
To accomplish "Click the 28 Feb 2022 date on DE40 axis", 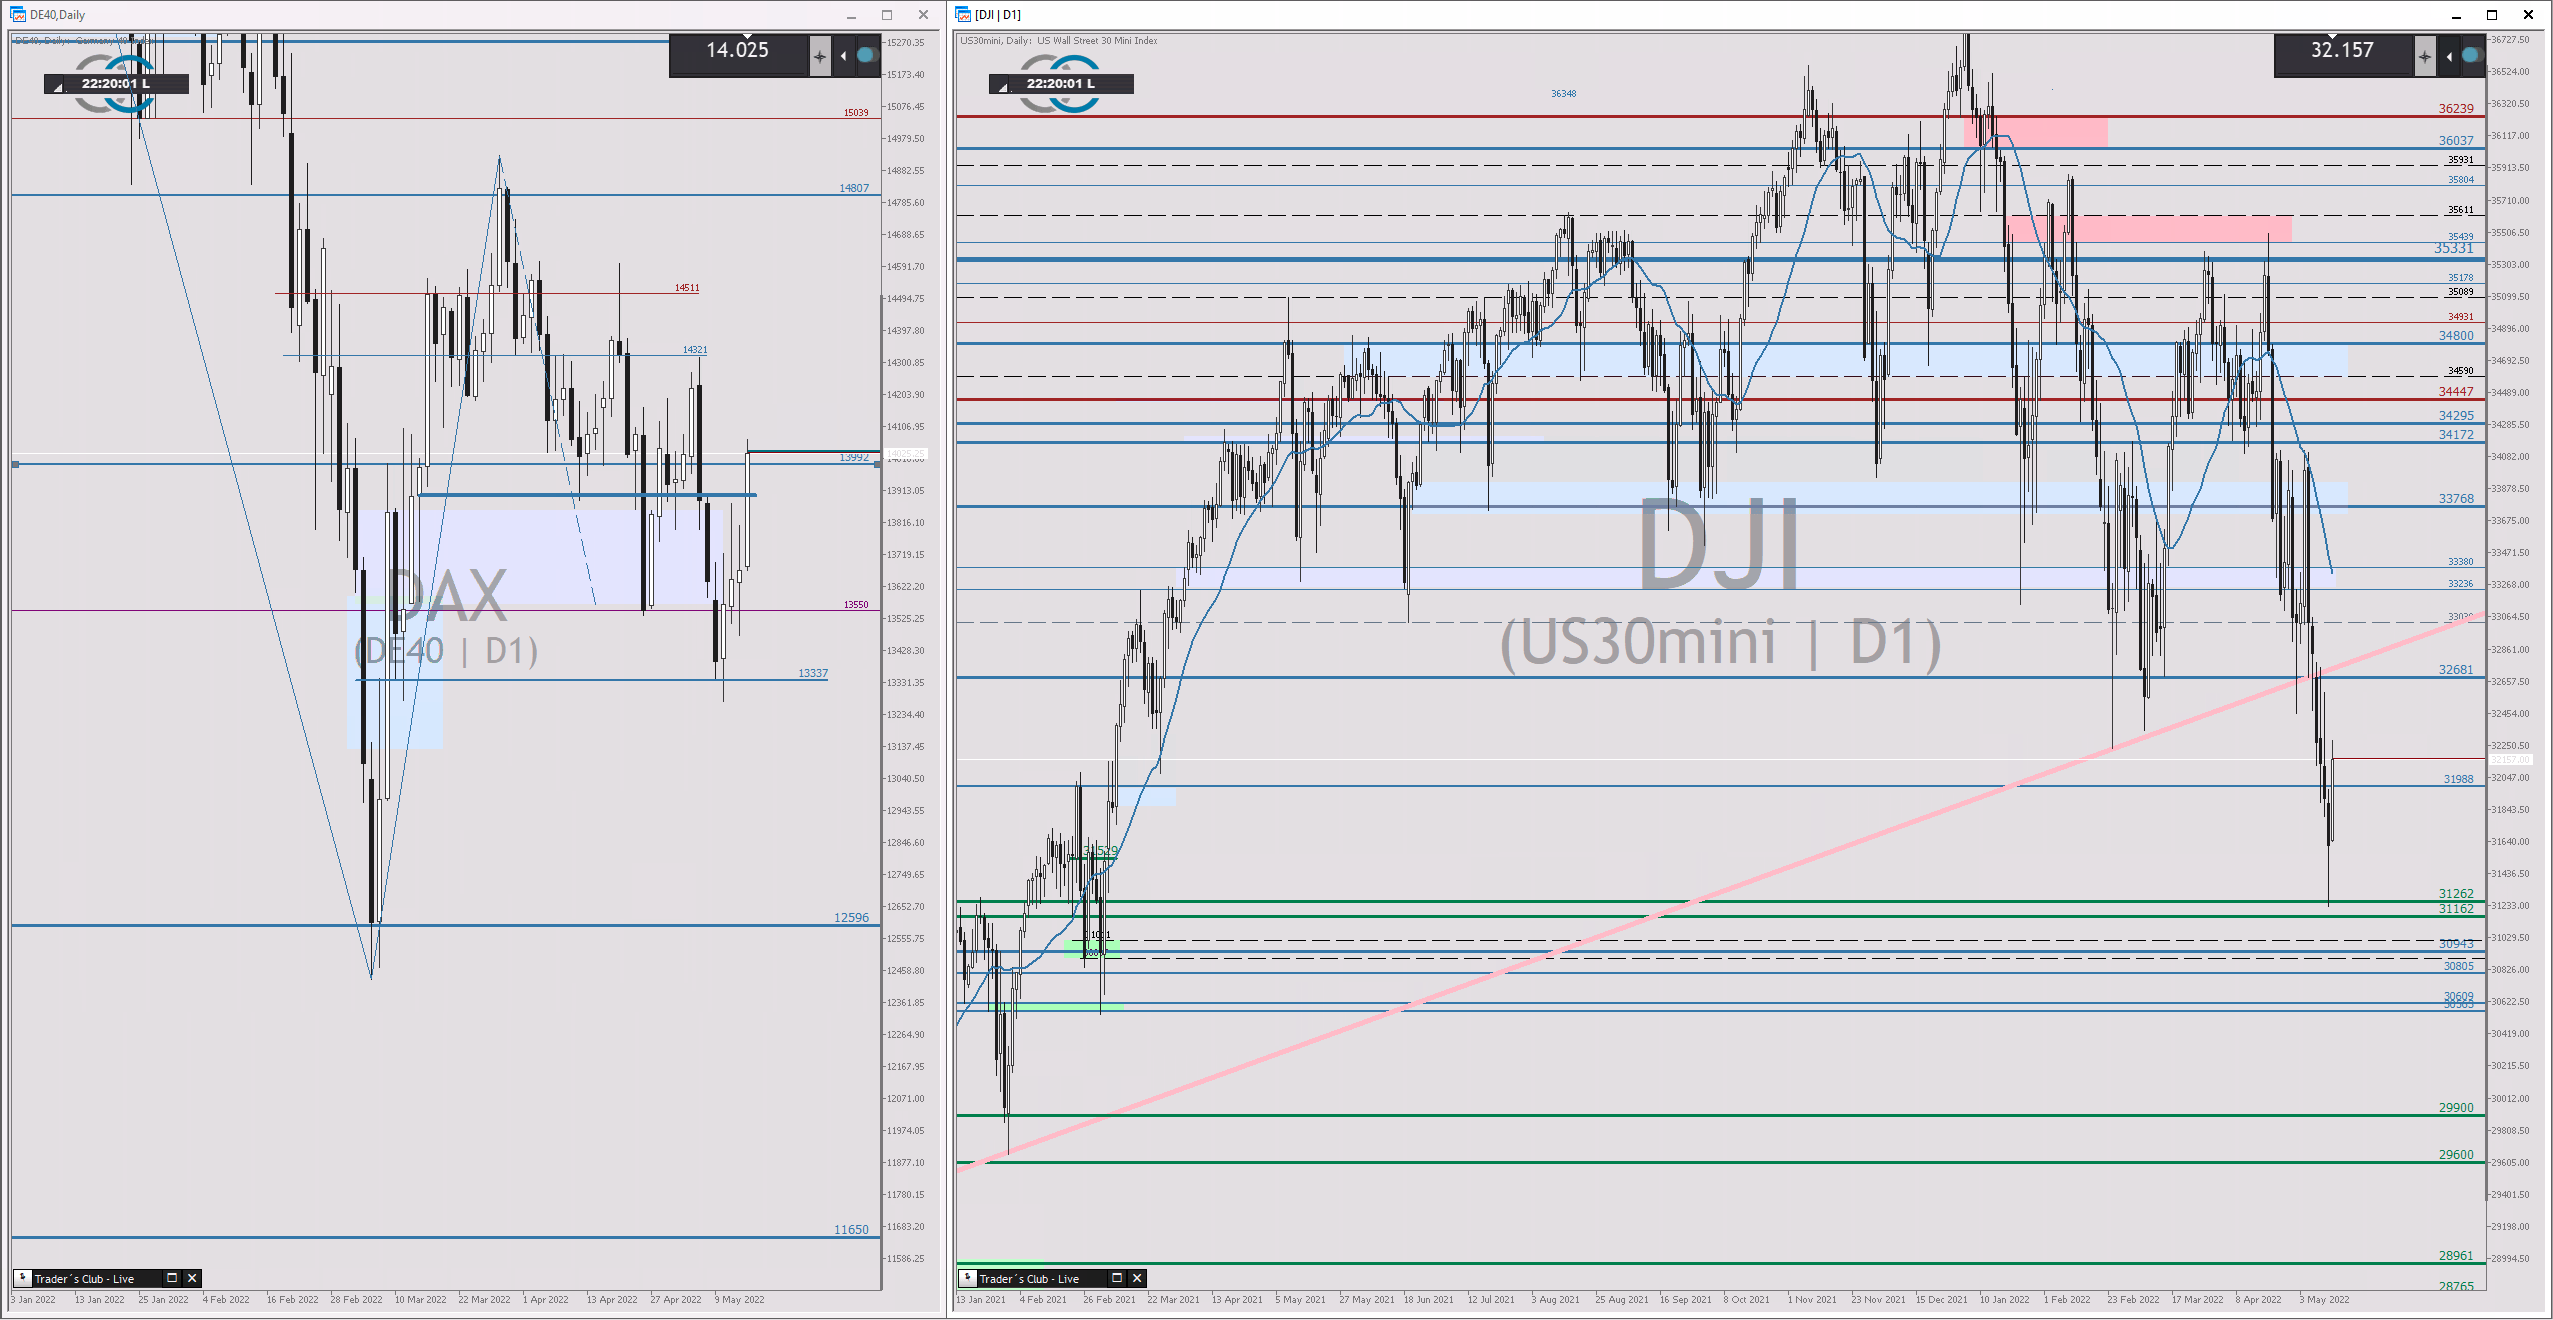I will (356, 1300).
